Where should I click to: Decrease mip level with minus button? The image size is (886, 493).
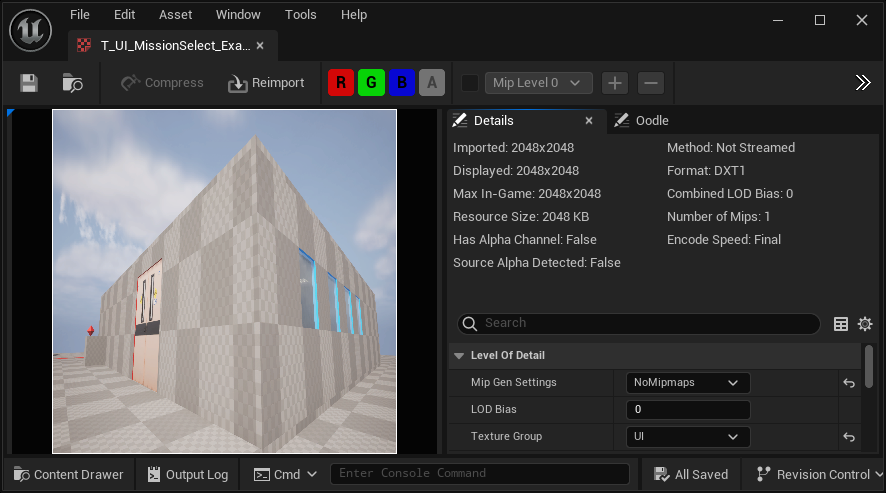(x=651, y=83)
